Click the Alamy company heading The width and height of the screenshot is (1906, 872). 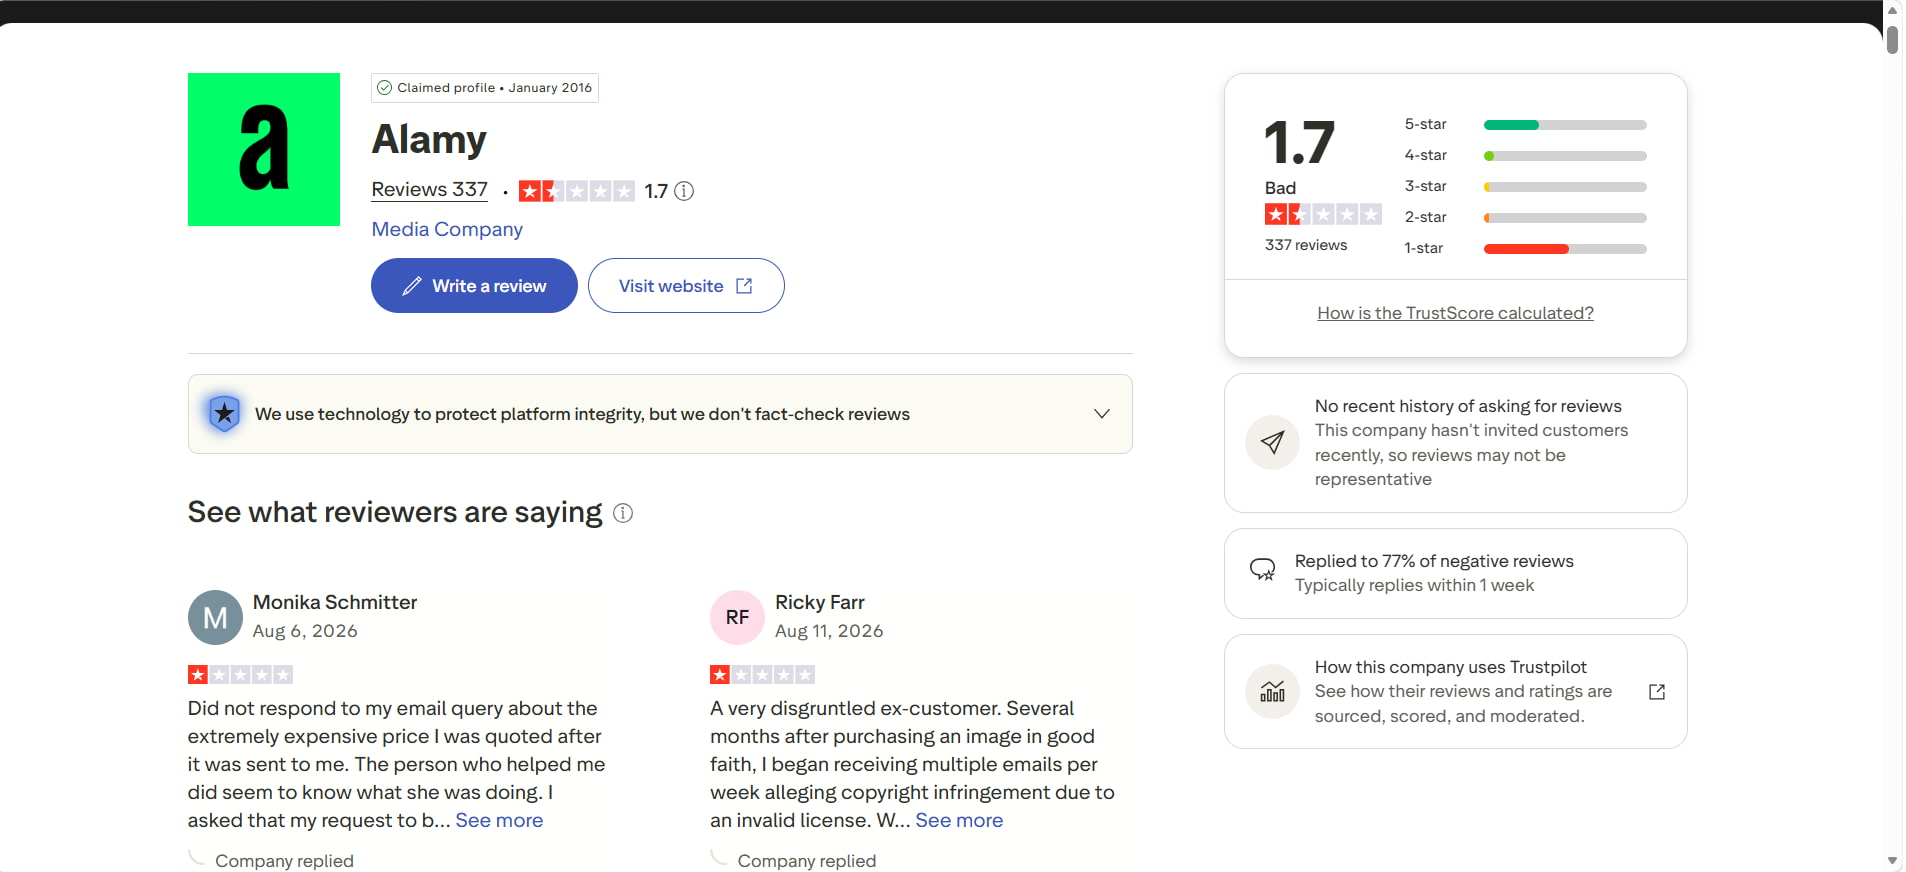(429, 139)
